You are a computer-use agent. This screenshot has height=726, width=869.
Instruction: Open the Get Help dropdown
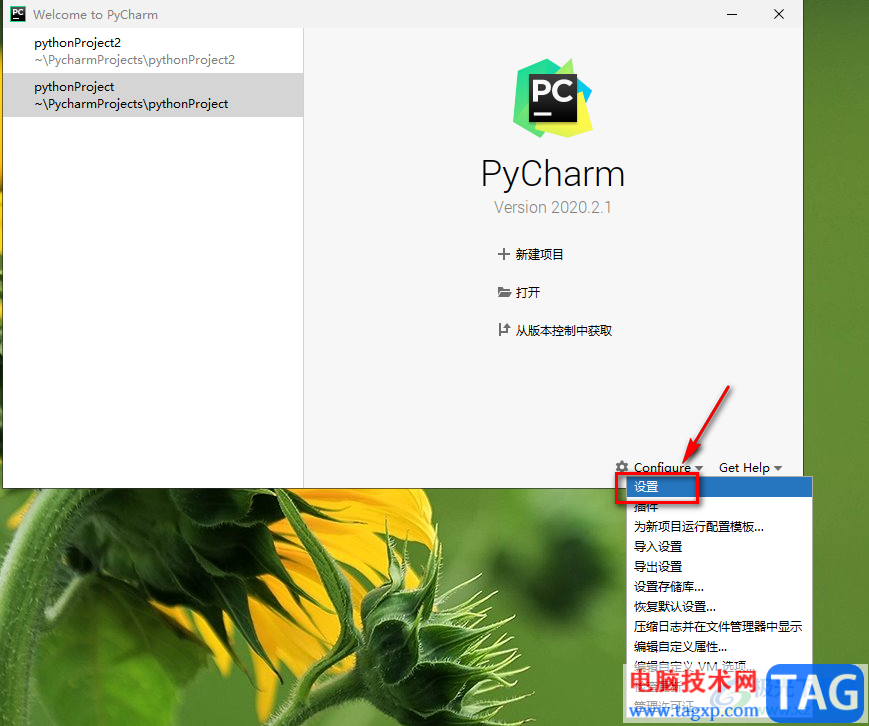[x=750, y=468]
